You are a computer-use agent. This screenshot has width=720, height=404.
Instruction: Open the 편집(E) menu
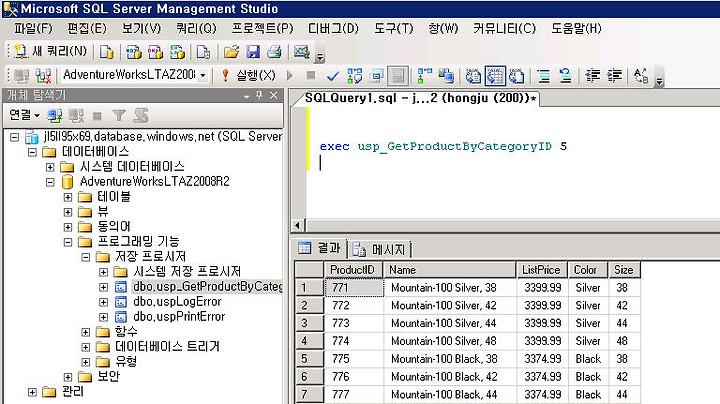(x=87, y=28)
